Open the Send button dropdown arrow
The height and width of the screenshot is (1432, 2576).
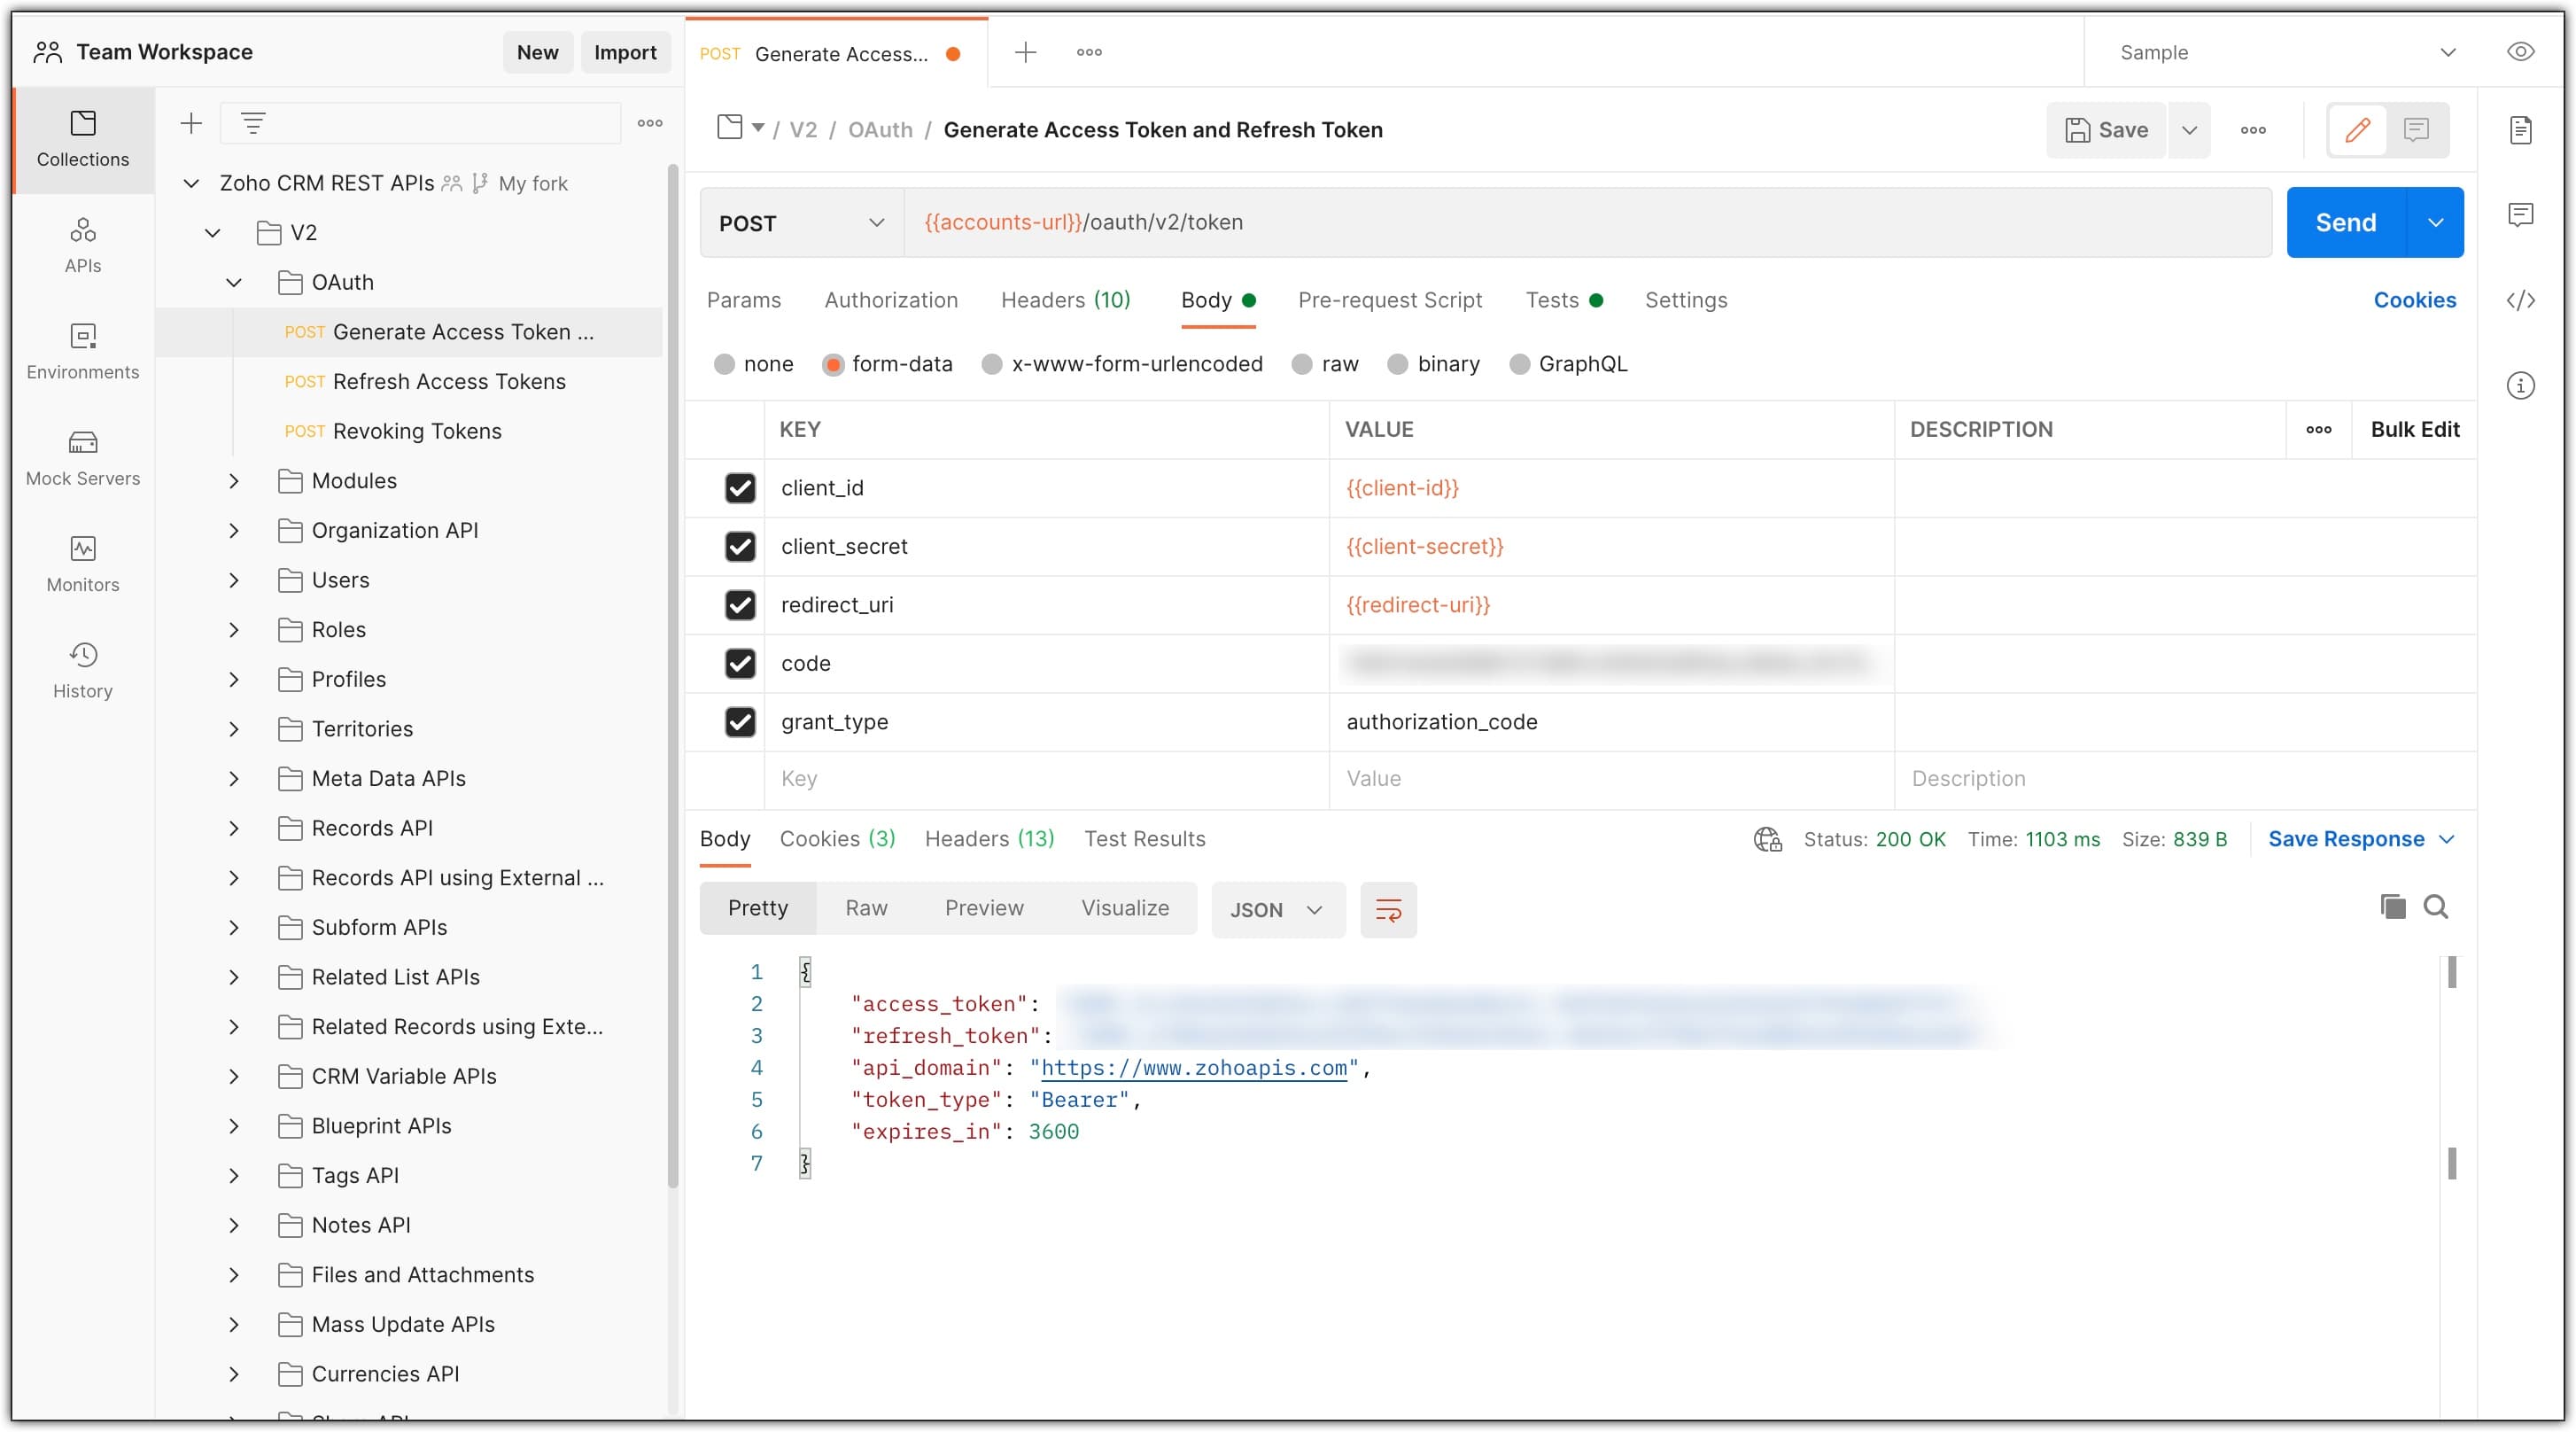pos(2435,222)
